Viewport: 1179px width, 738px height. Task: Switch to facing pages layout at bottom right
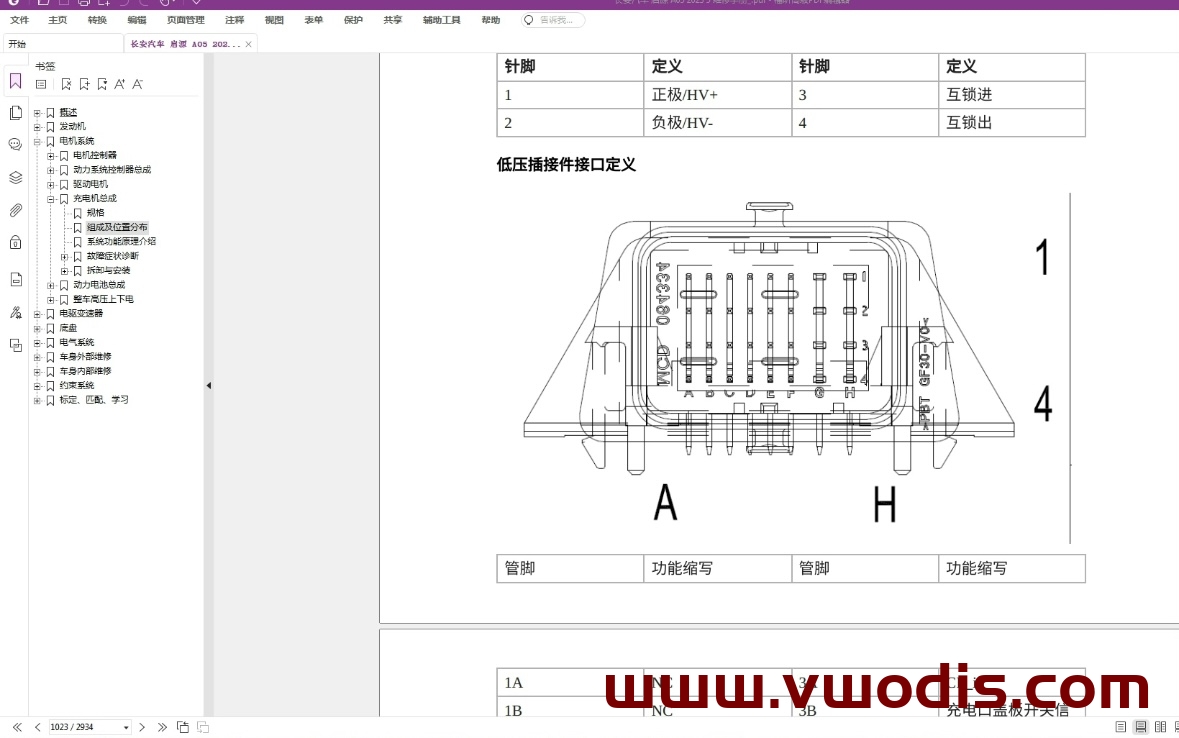(x=1160, y=727)
